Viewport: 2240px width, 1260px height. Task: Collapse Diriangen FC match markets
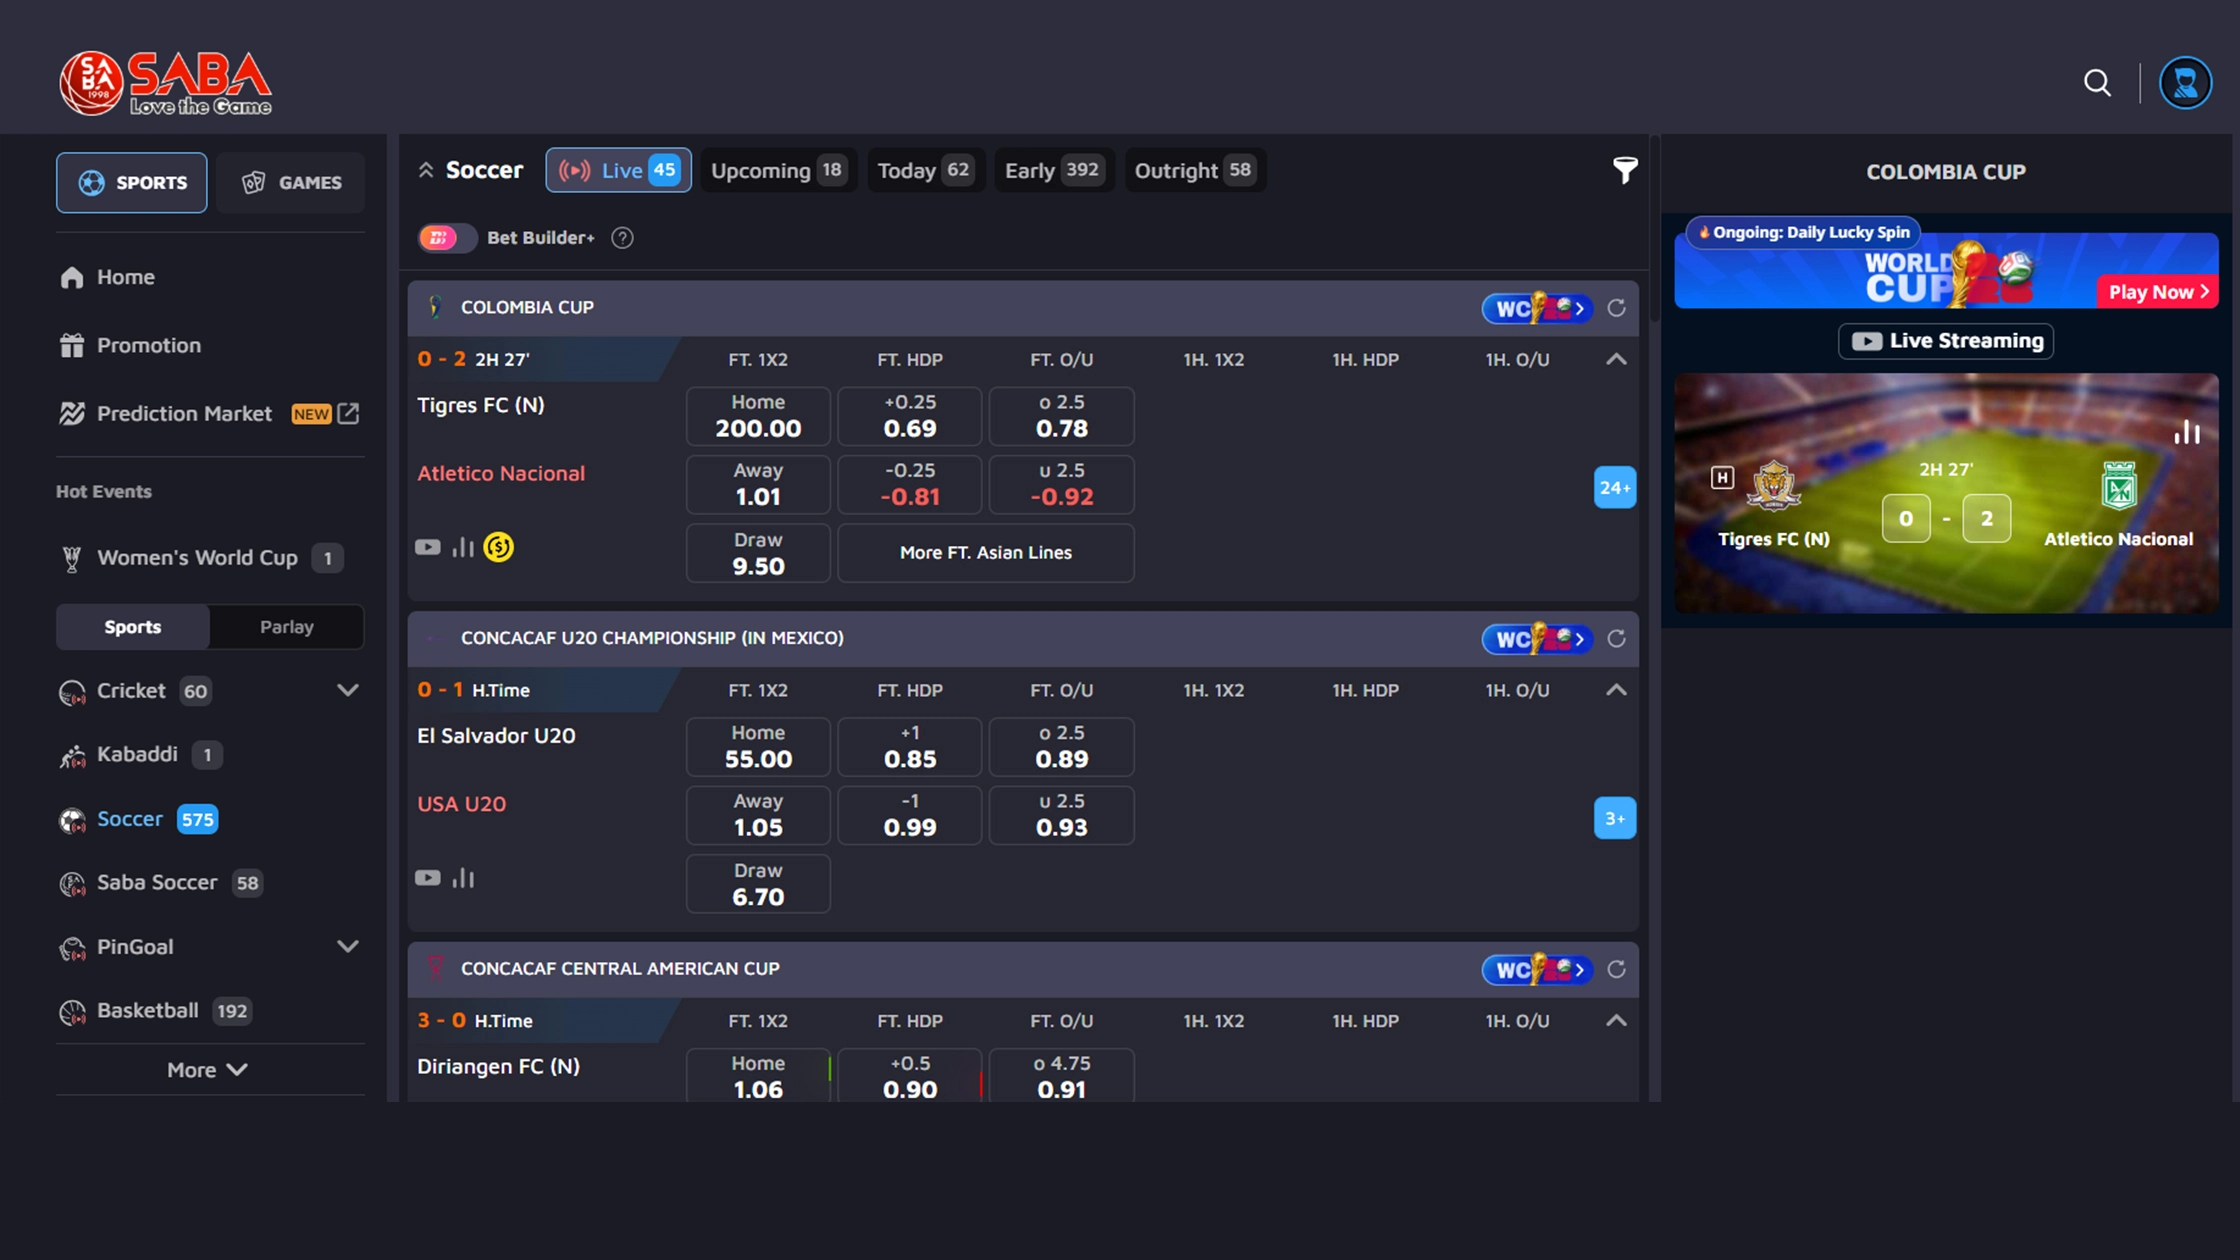tap(1616, 1021)
